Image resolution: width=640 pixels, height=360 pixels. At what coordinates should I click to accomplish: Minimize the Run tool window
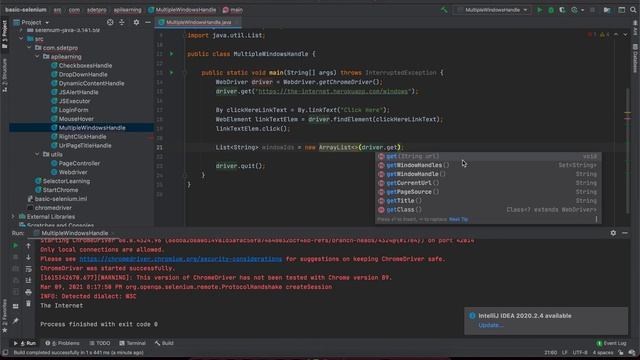coord(625,233)
